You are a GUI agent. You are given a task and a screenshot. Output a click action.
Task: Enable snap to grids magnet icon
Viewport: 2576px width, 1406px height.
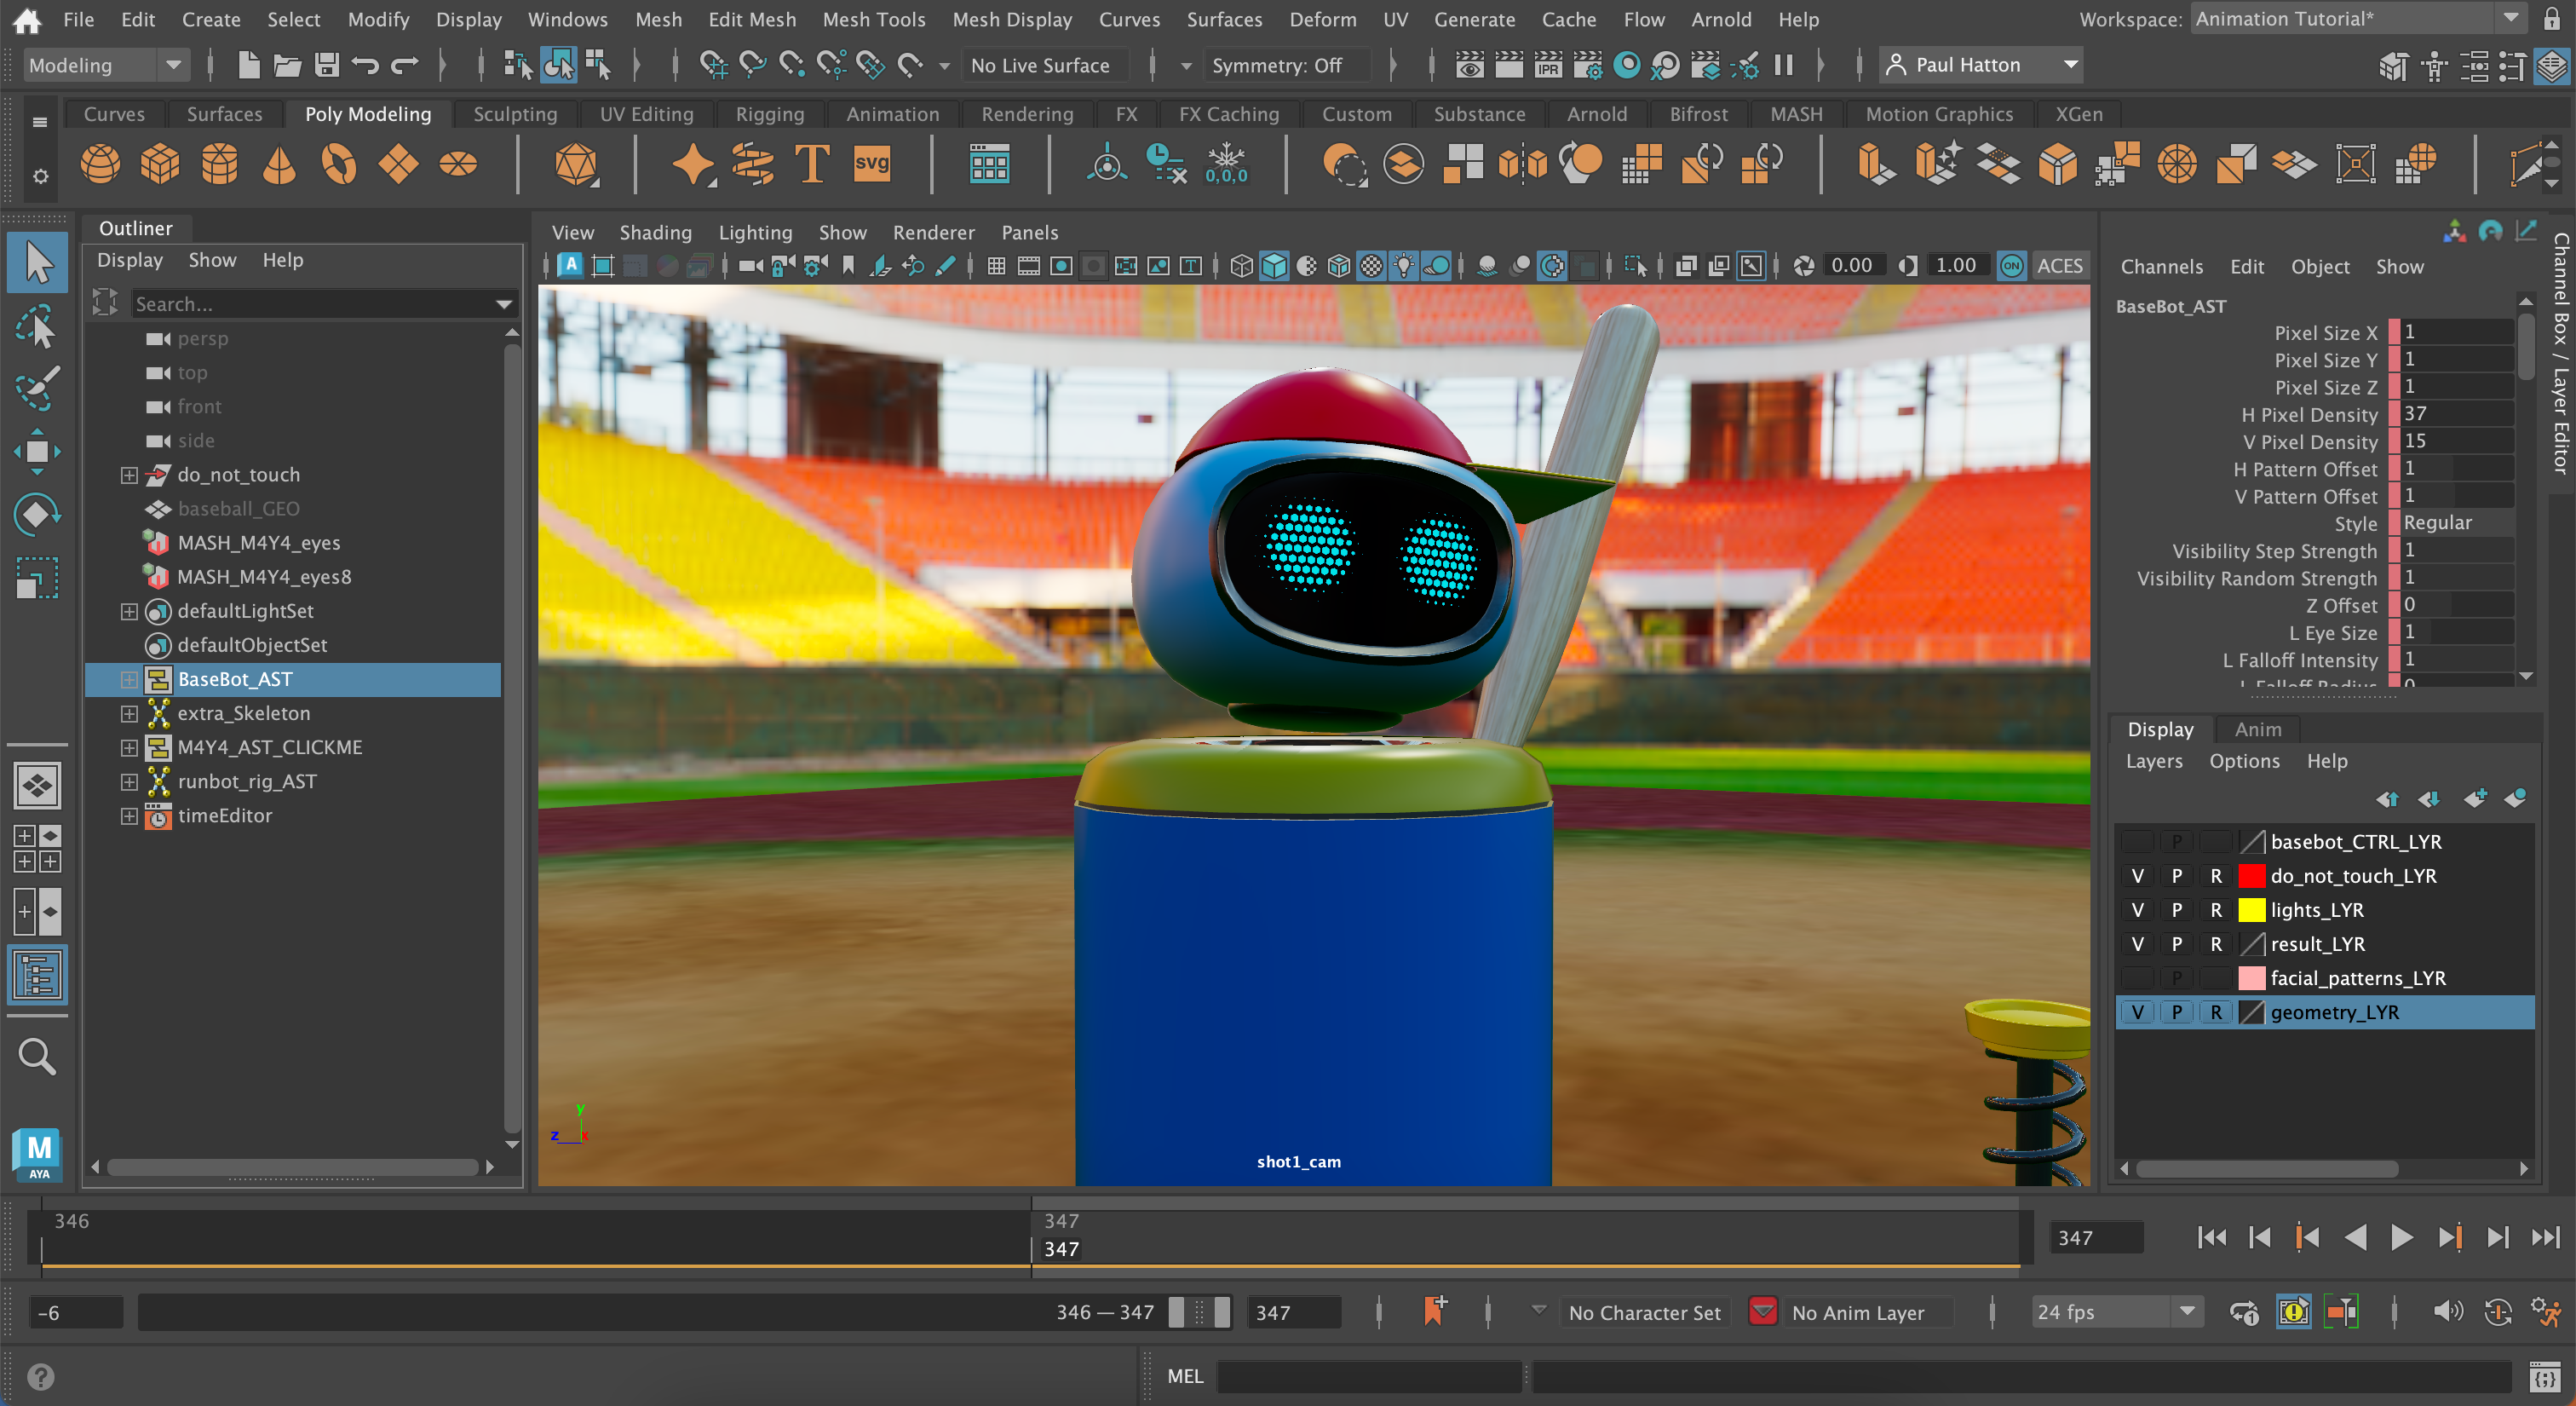pyautogui.click(x=714, y=65)
